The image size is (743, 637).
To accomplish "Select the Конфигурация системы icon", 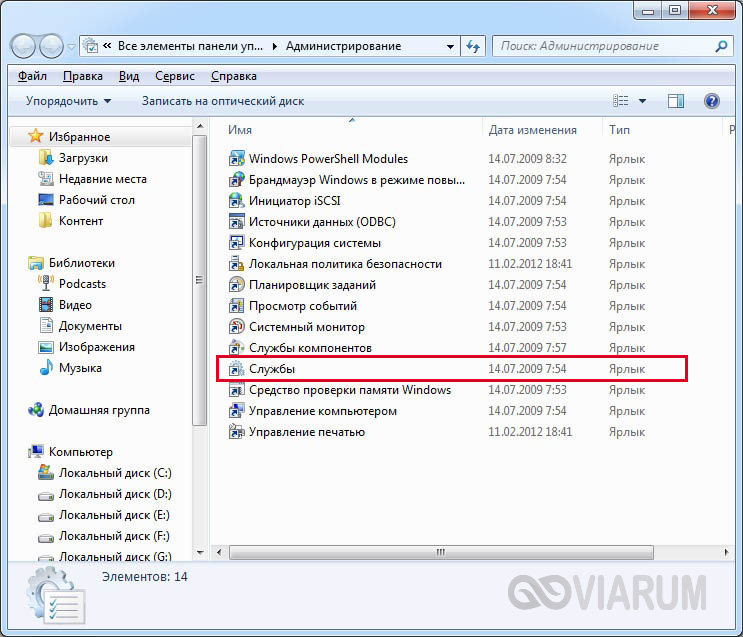I will pyautogui.click(x=236, y=243).
